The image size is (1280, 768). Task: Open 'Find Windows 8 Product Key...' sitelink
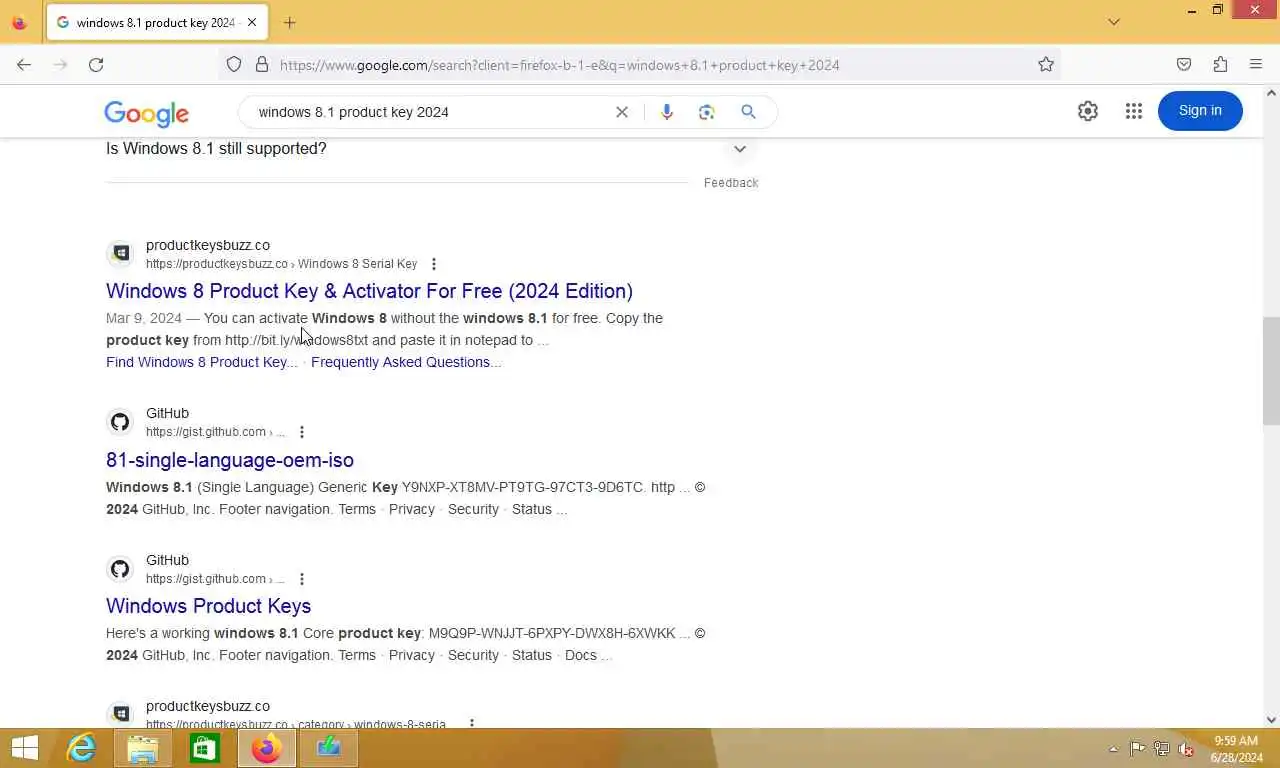point(202,362)
